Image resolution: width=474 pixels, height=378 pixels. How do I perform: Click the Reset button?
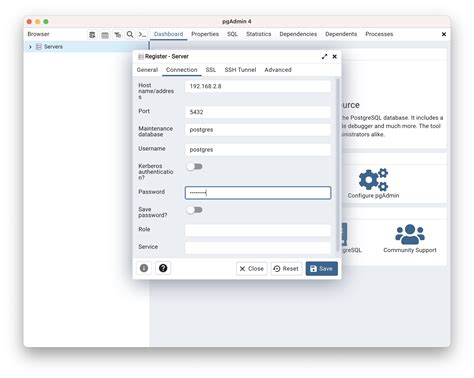[x=286, y=269]
